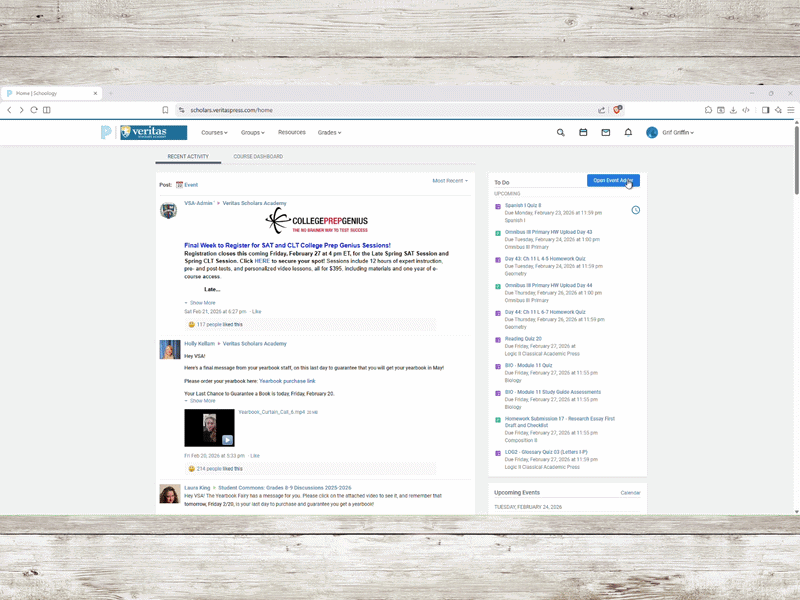
Task: Open the Resources menu item
Action: click(292, 132)
